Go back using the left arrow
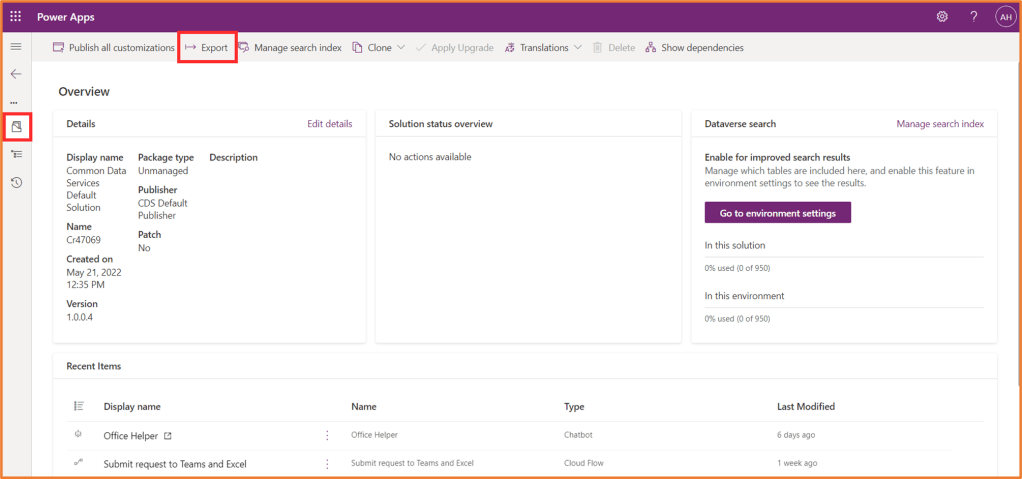The image size is (1022, 479). coord(15,74)
